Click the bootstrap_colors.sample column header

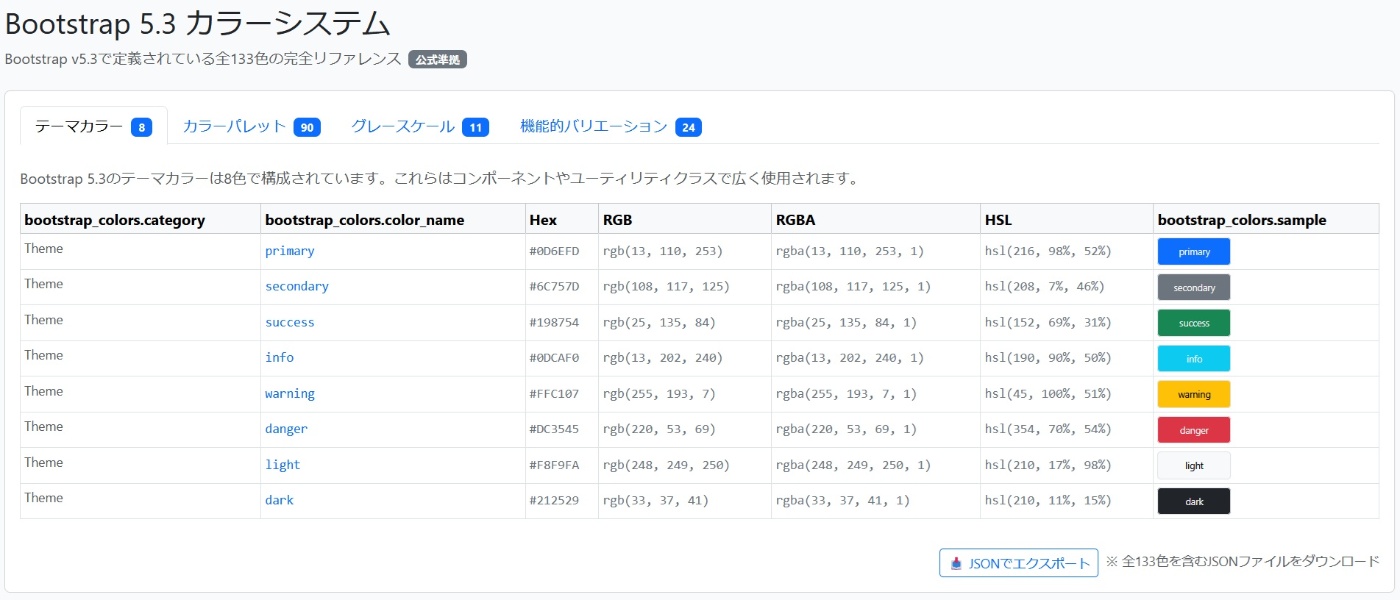1266,219
